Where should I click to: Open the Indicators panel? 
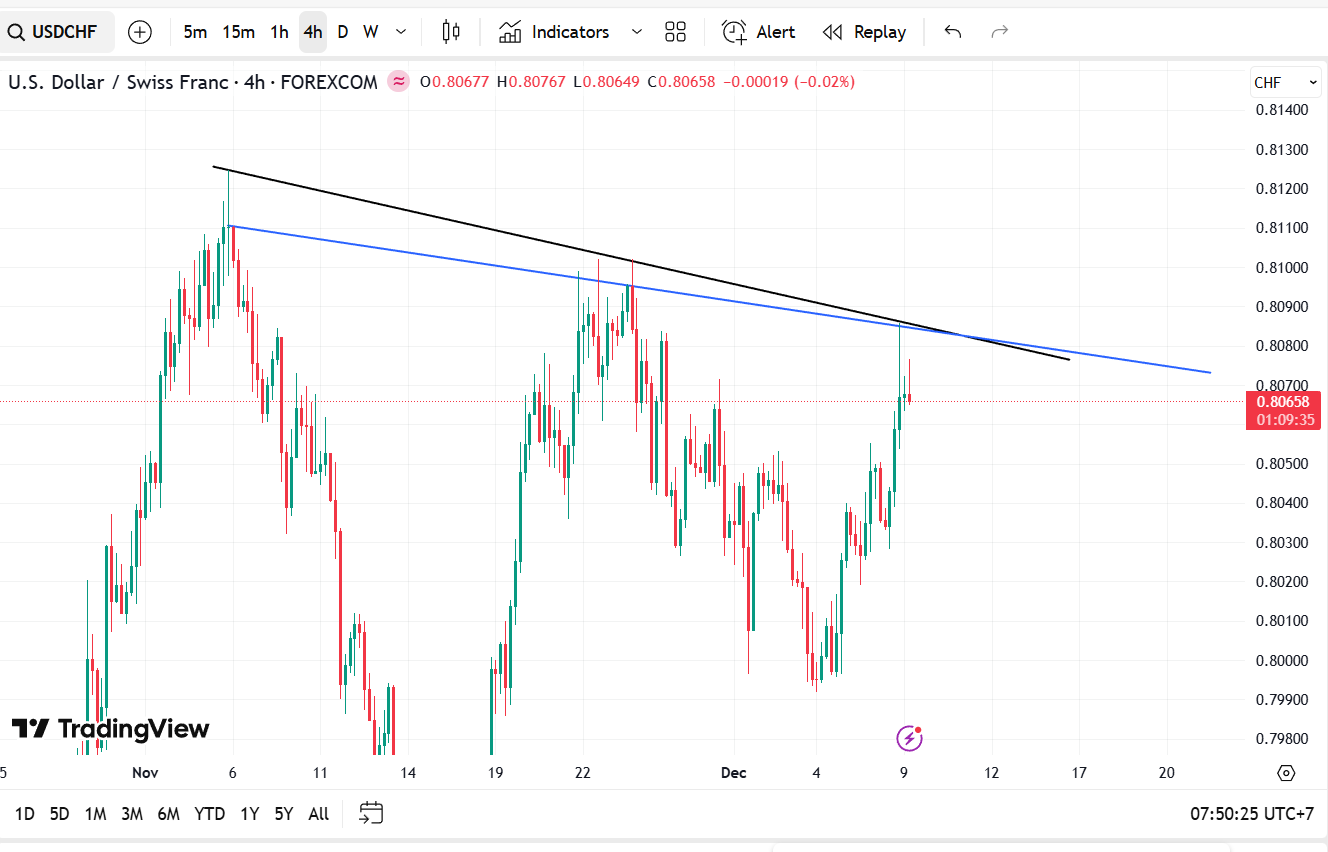pyautogui.click(x=556, y=31)
